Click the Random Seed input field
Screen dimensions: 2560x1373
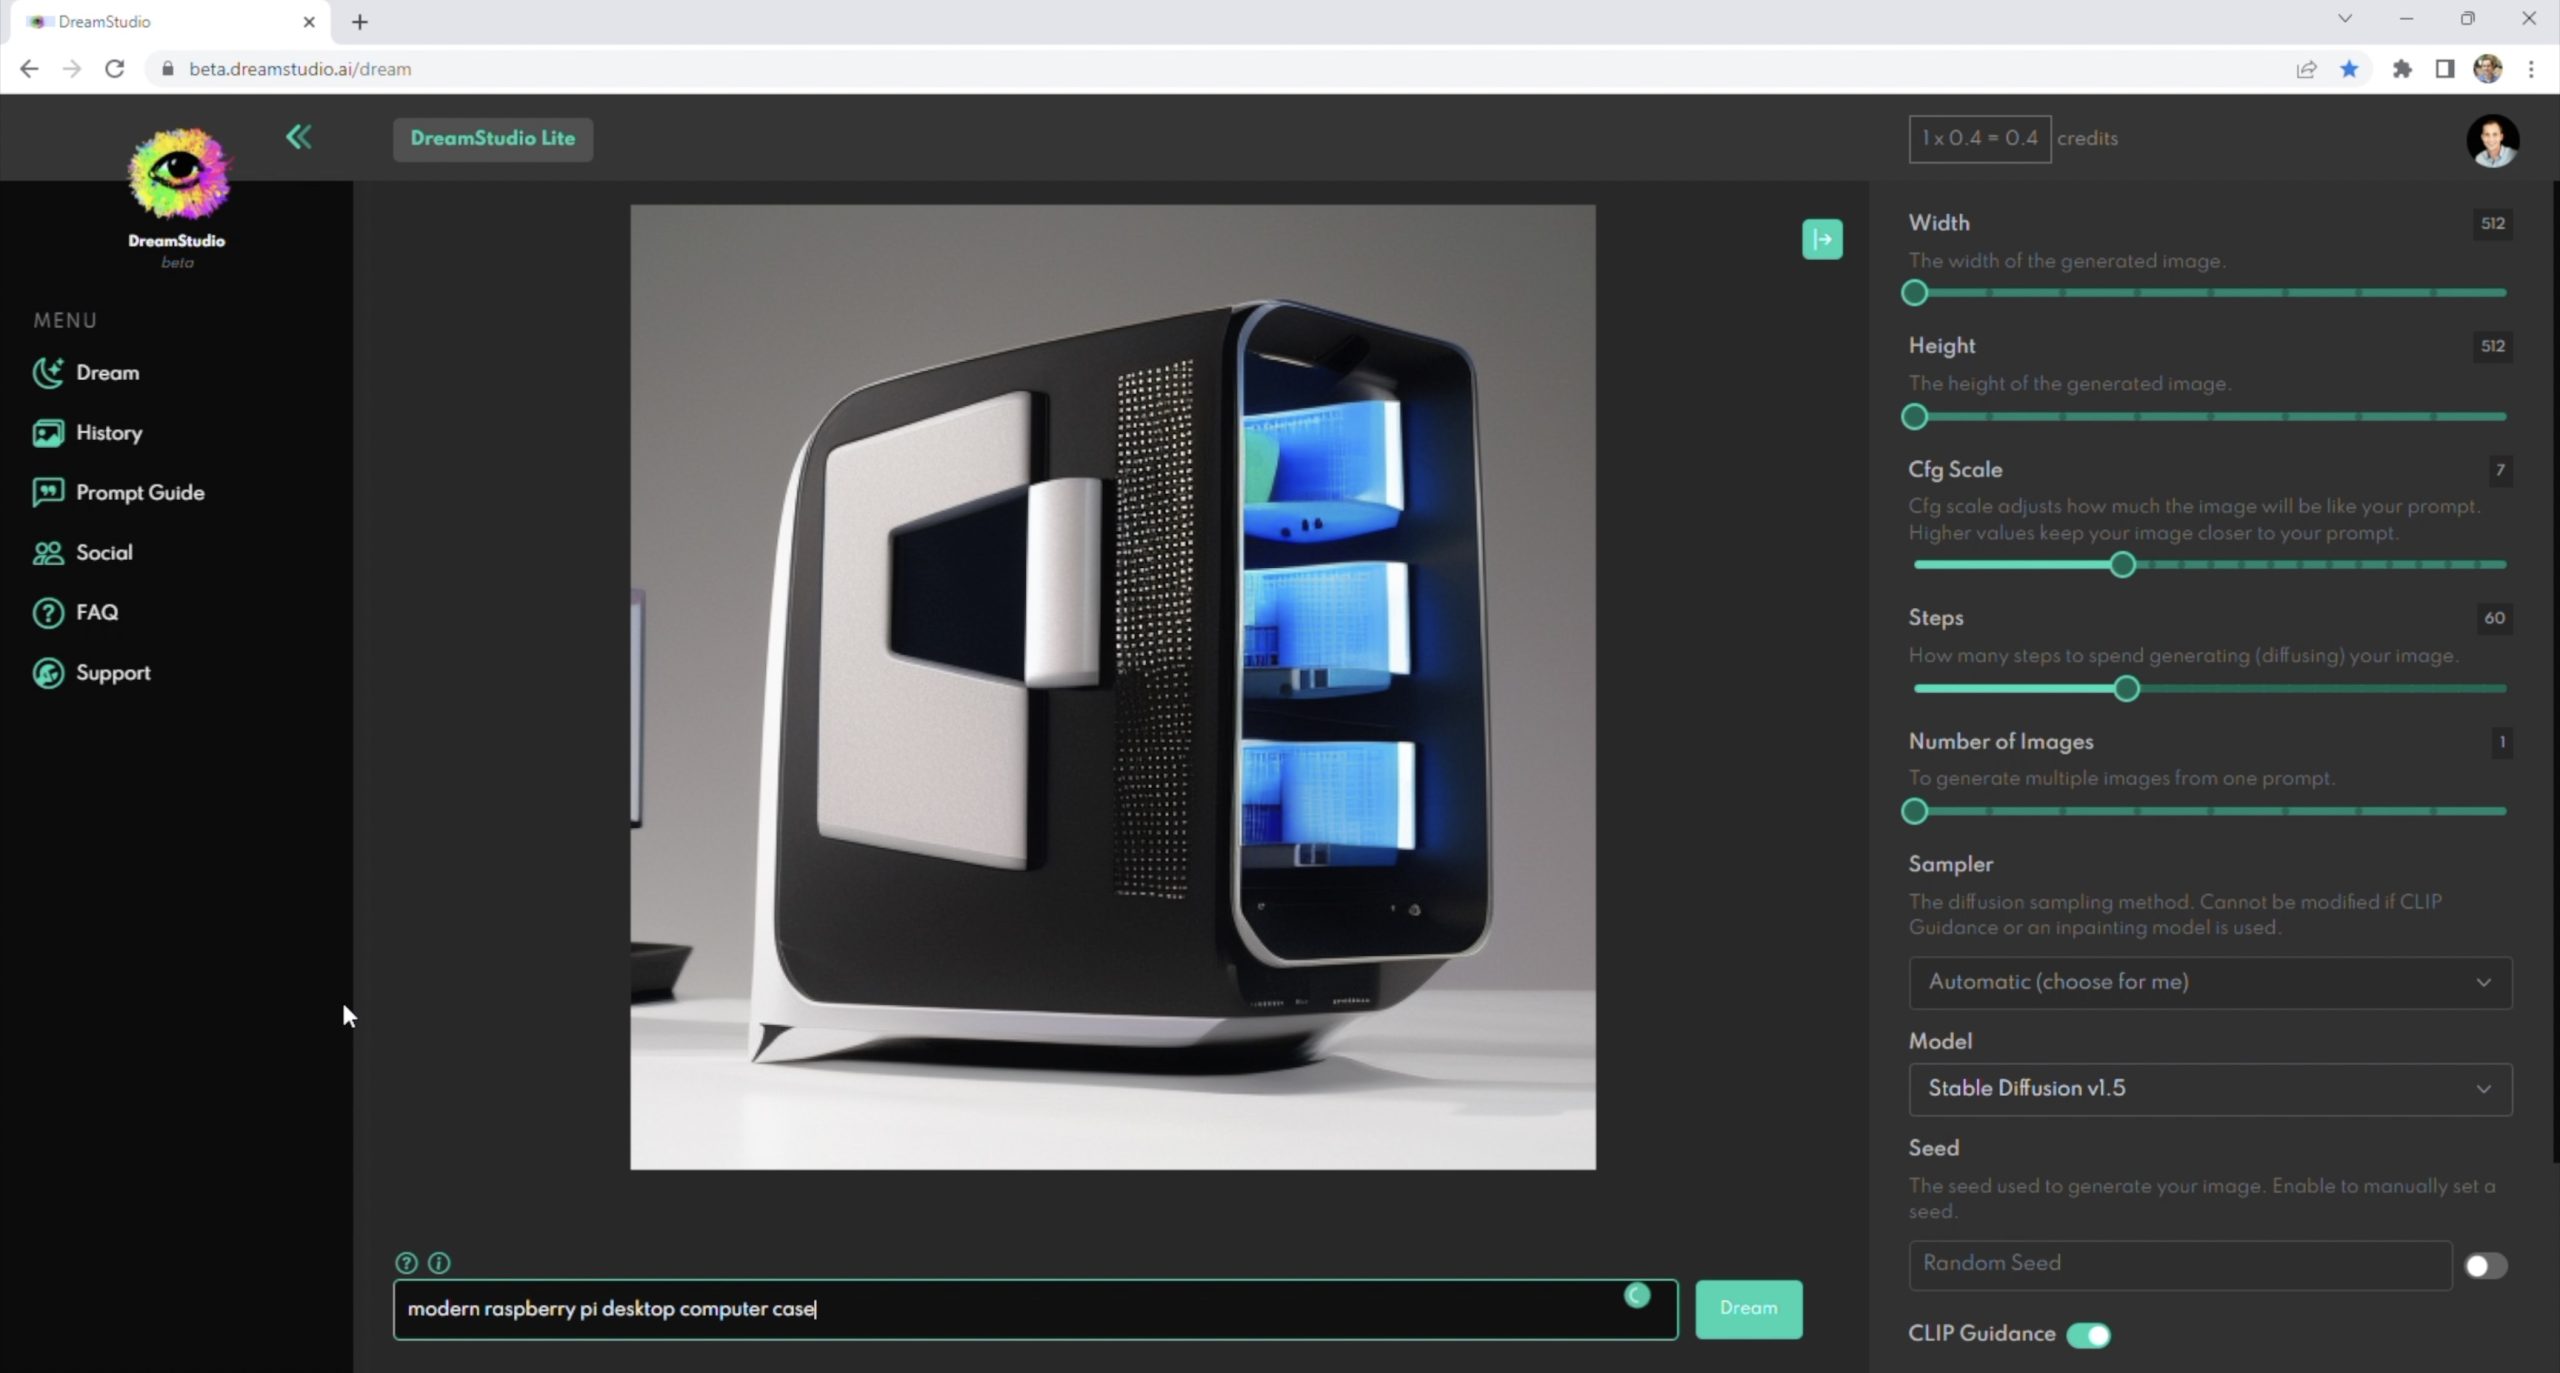pyautogui.click(x=2179, y=1264)
